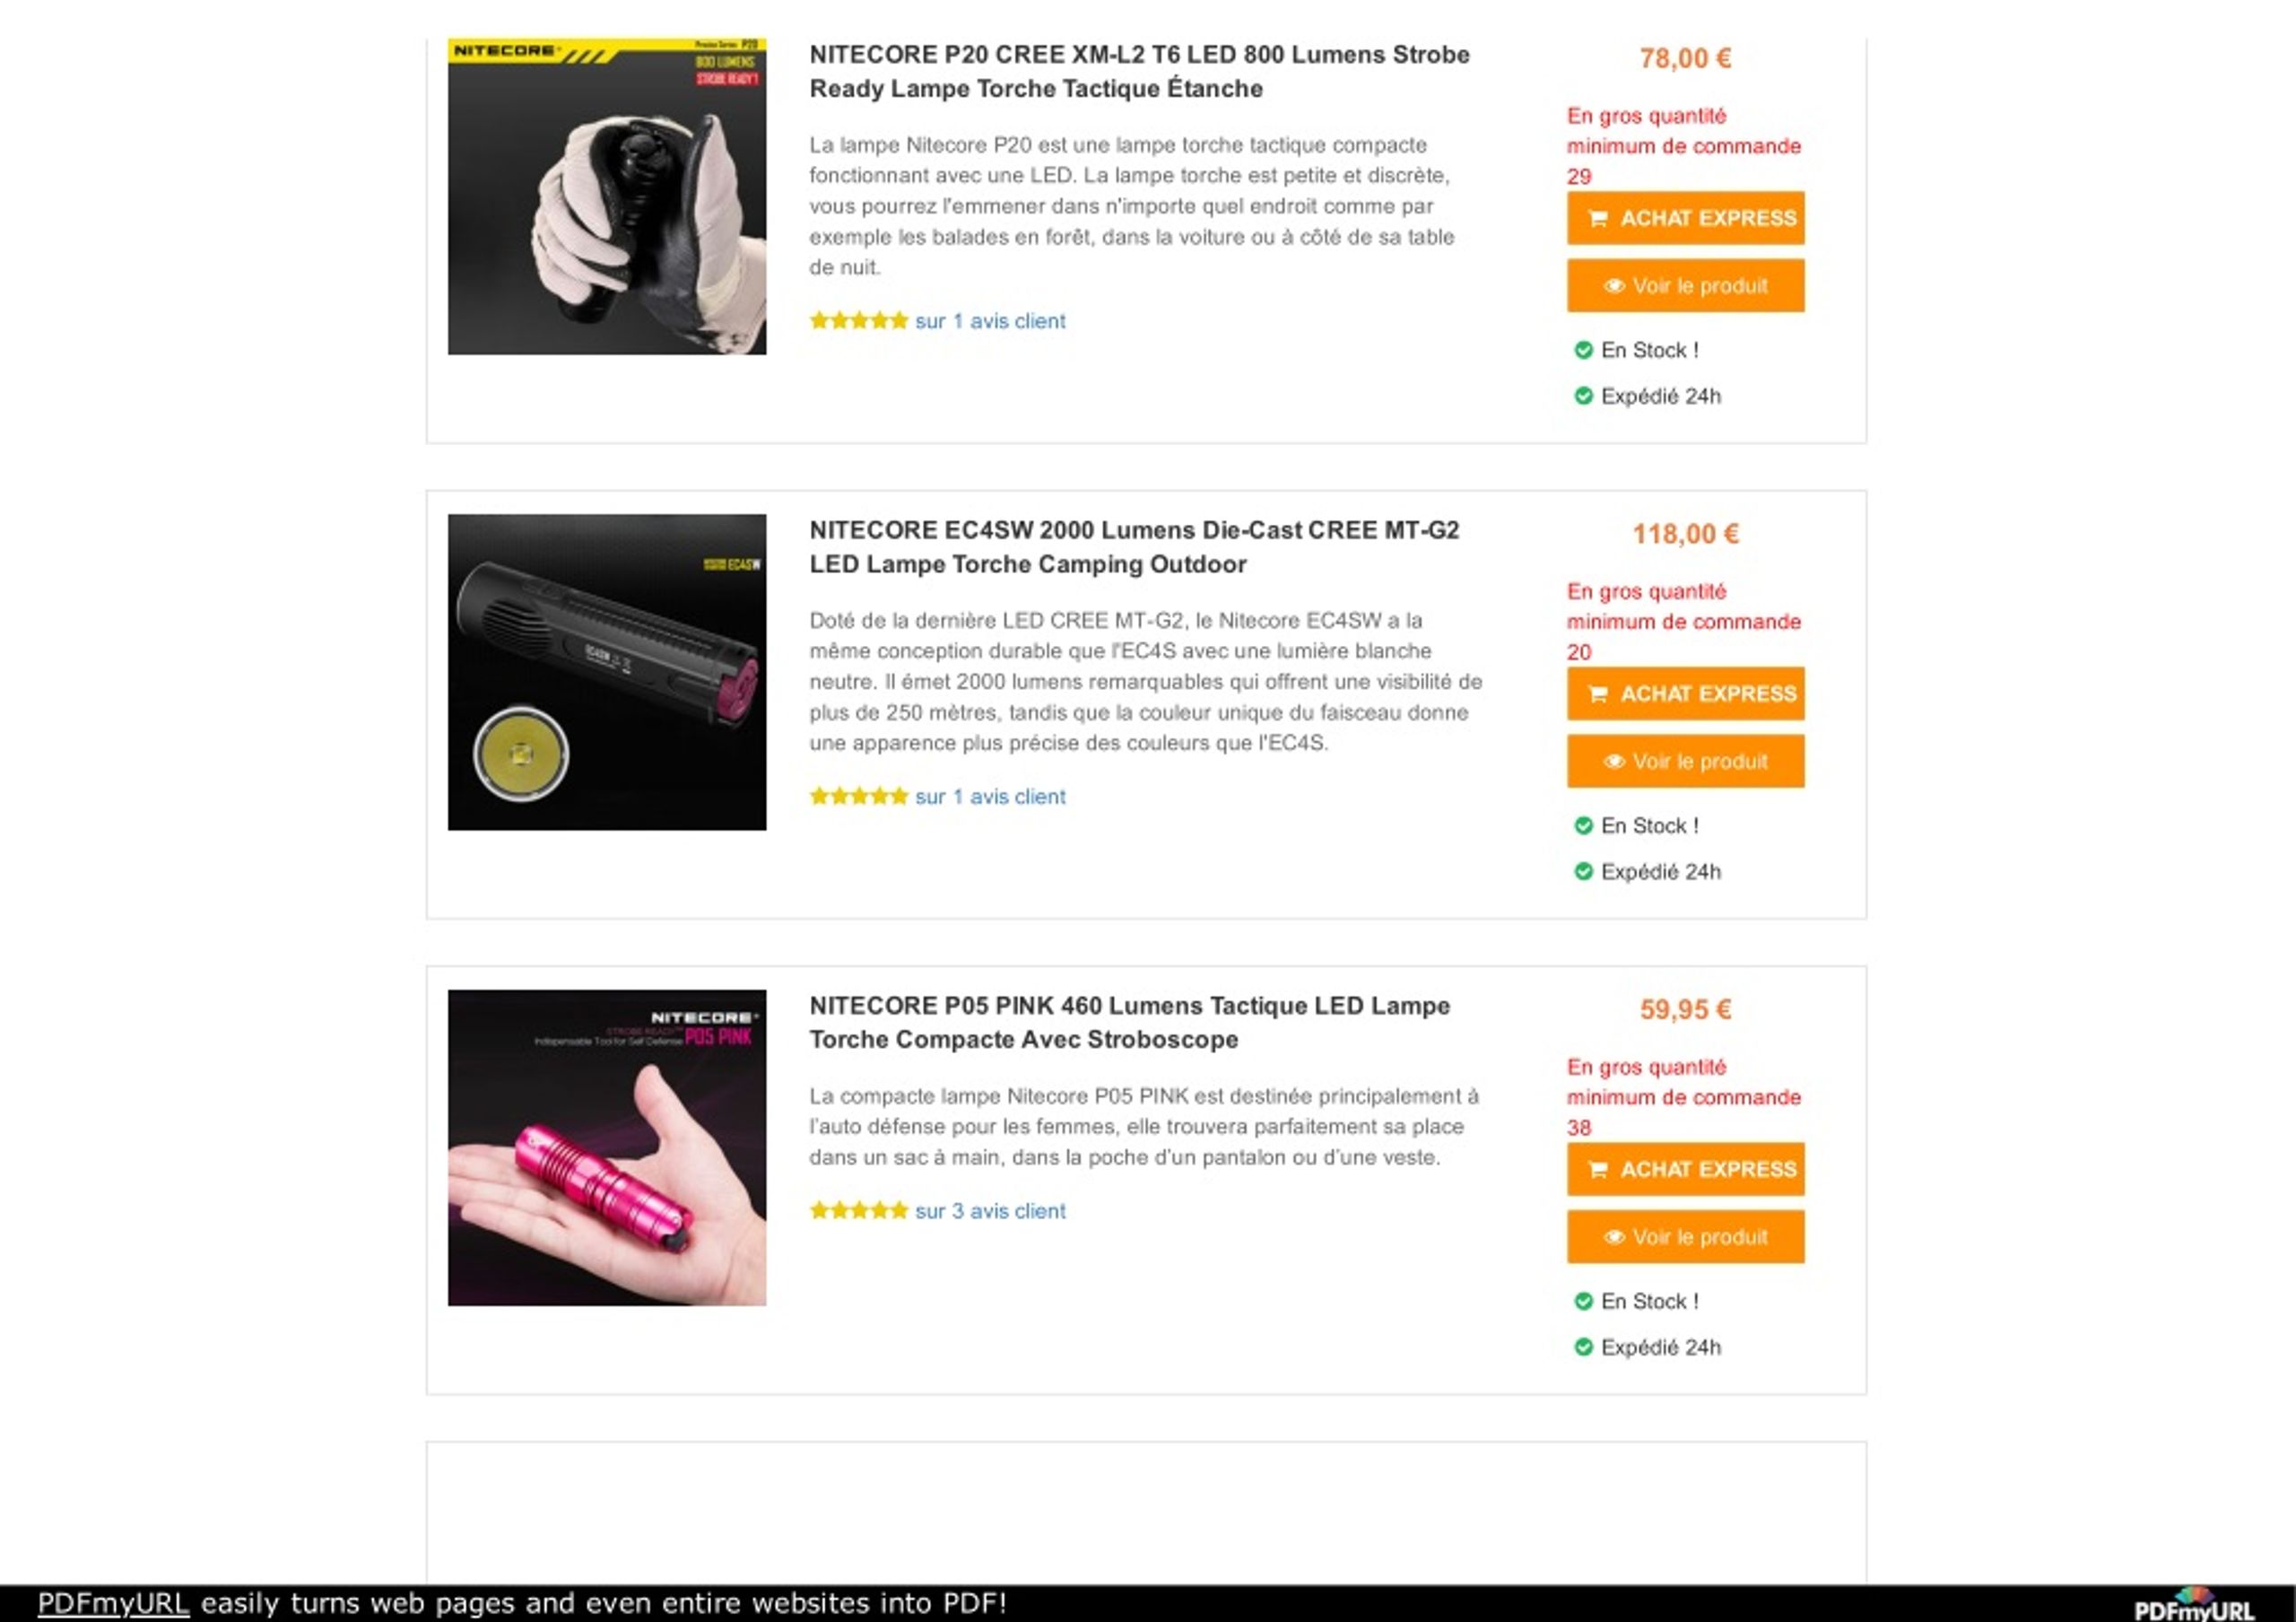Open NITECORE EC4SW 2000 Lumens title link

click(1134, 547)
